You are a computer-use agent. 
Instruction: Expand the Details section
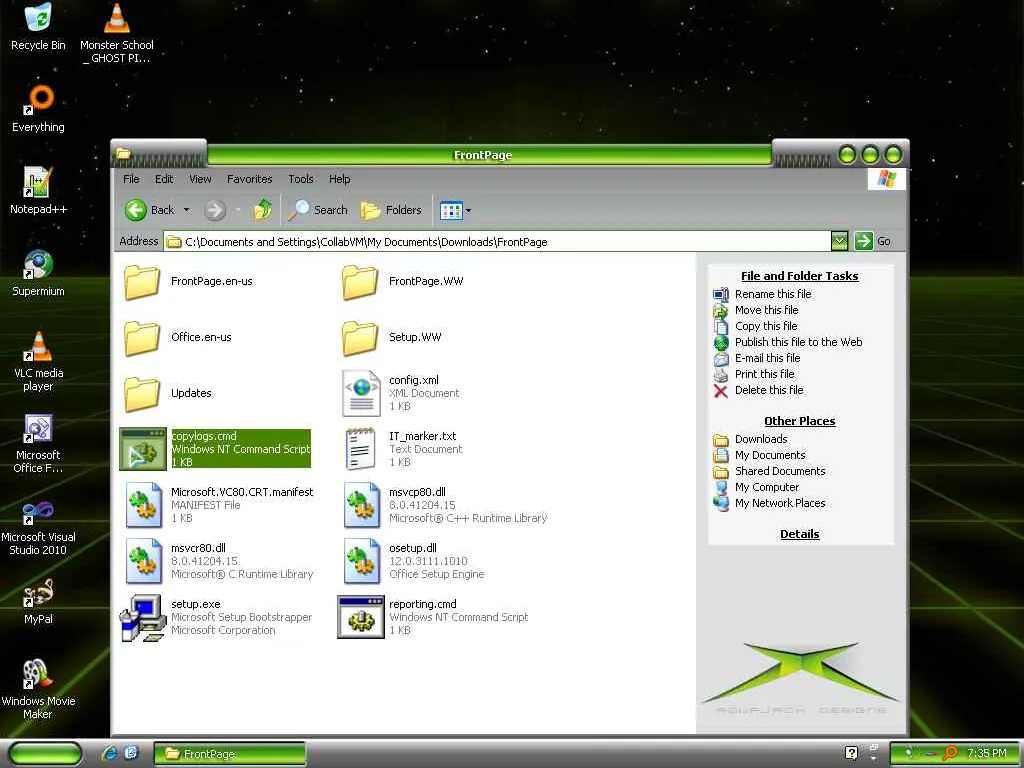(x=799, y=534)
